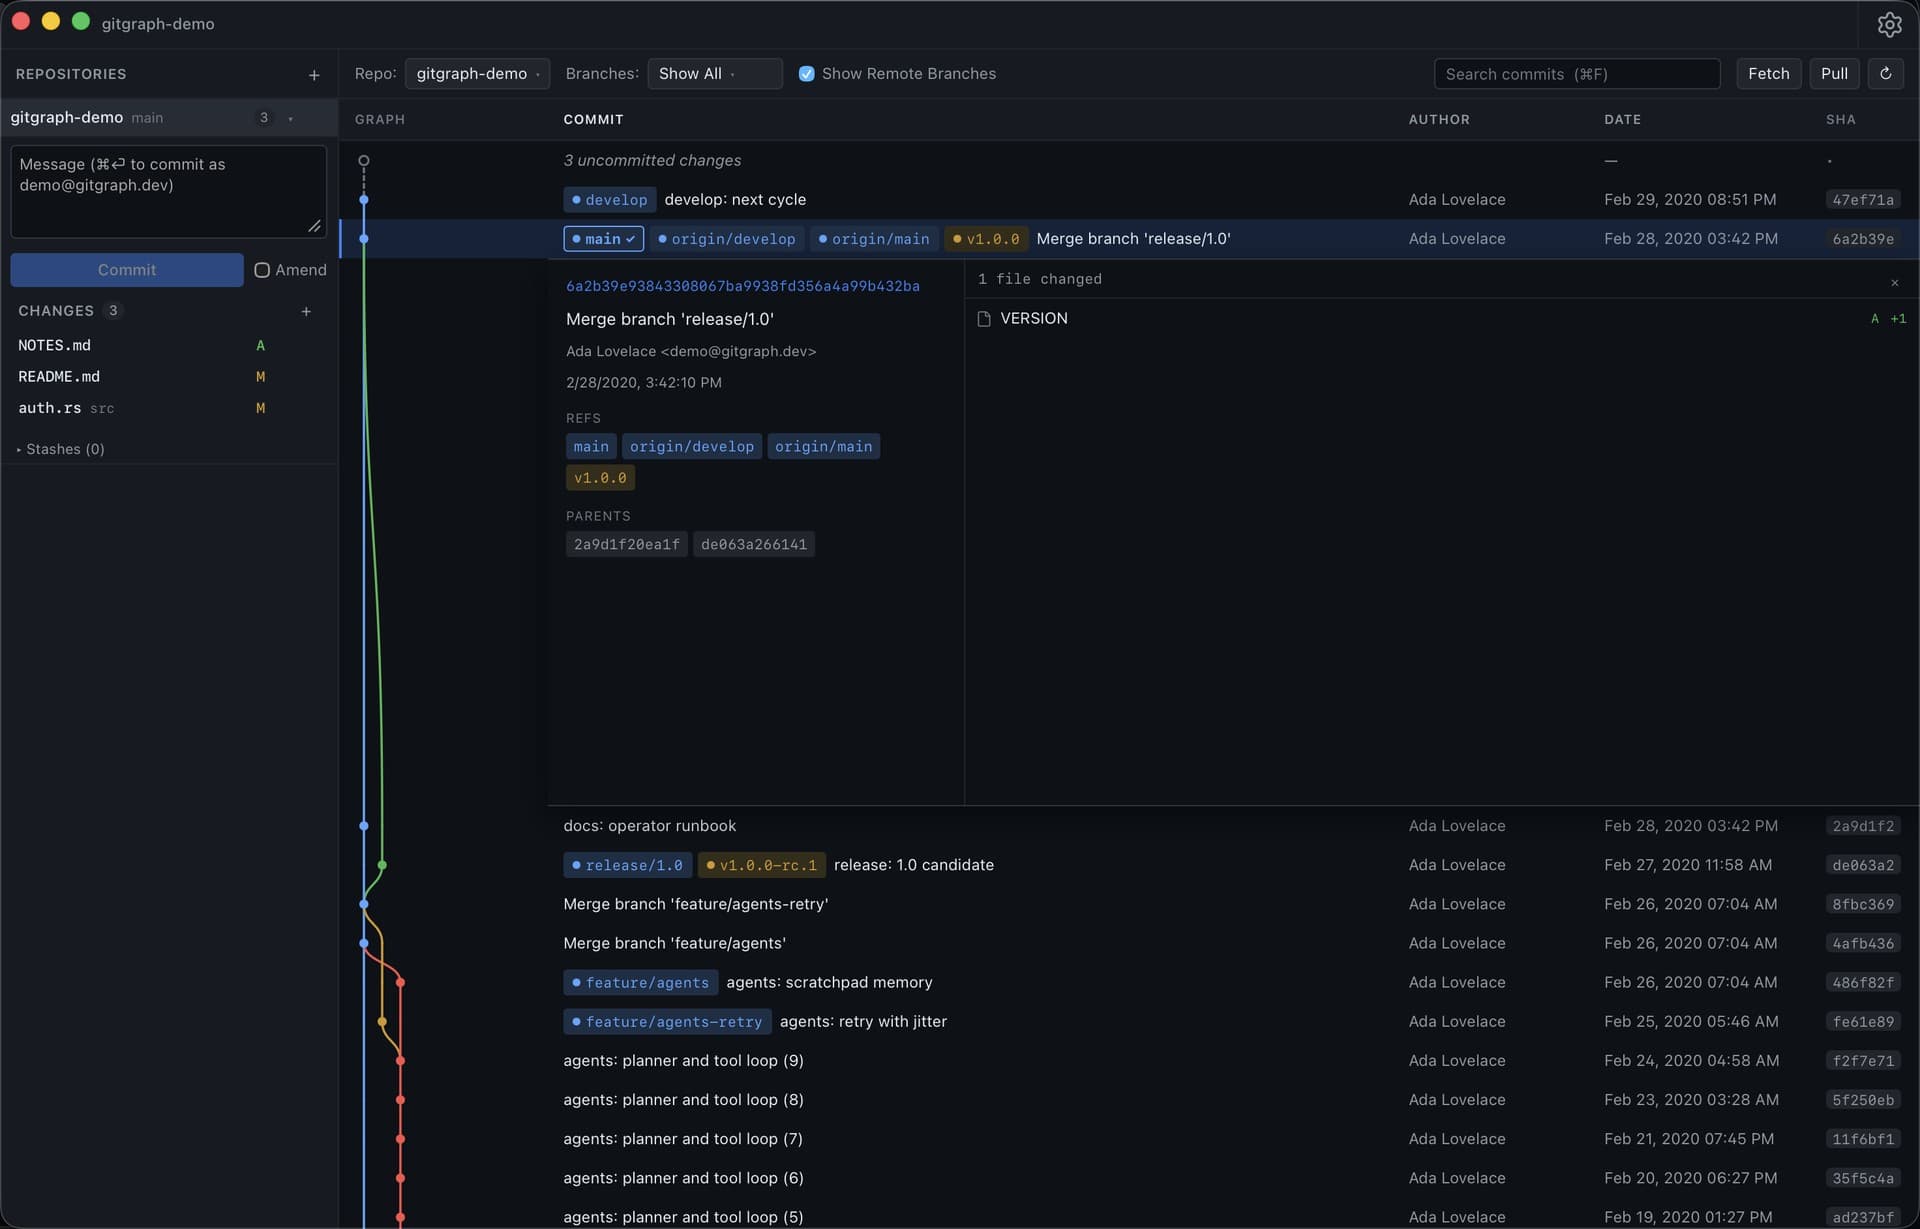1920x1229 pixels.
Task: Click the uncommitted changes graph node
Action: (364, 161)
